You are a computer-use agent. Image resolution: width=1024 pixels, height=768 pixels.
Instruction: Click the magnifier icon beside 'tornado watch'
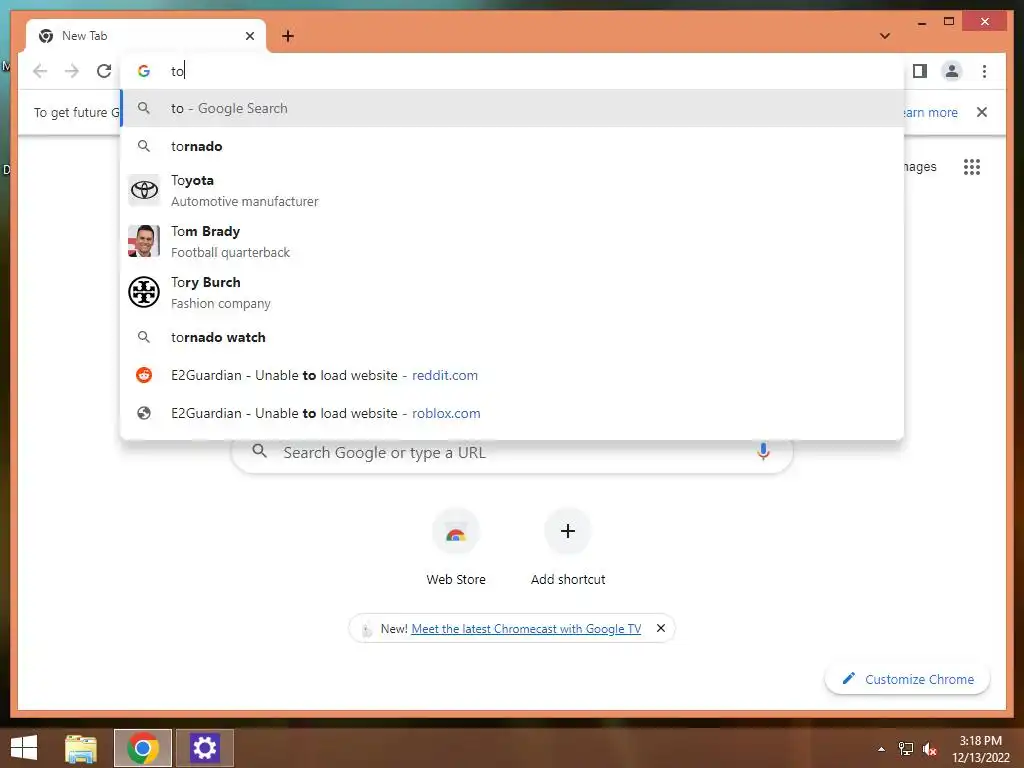(144, 337)
